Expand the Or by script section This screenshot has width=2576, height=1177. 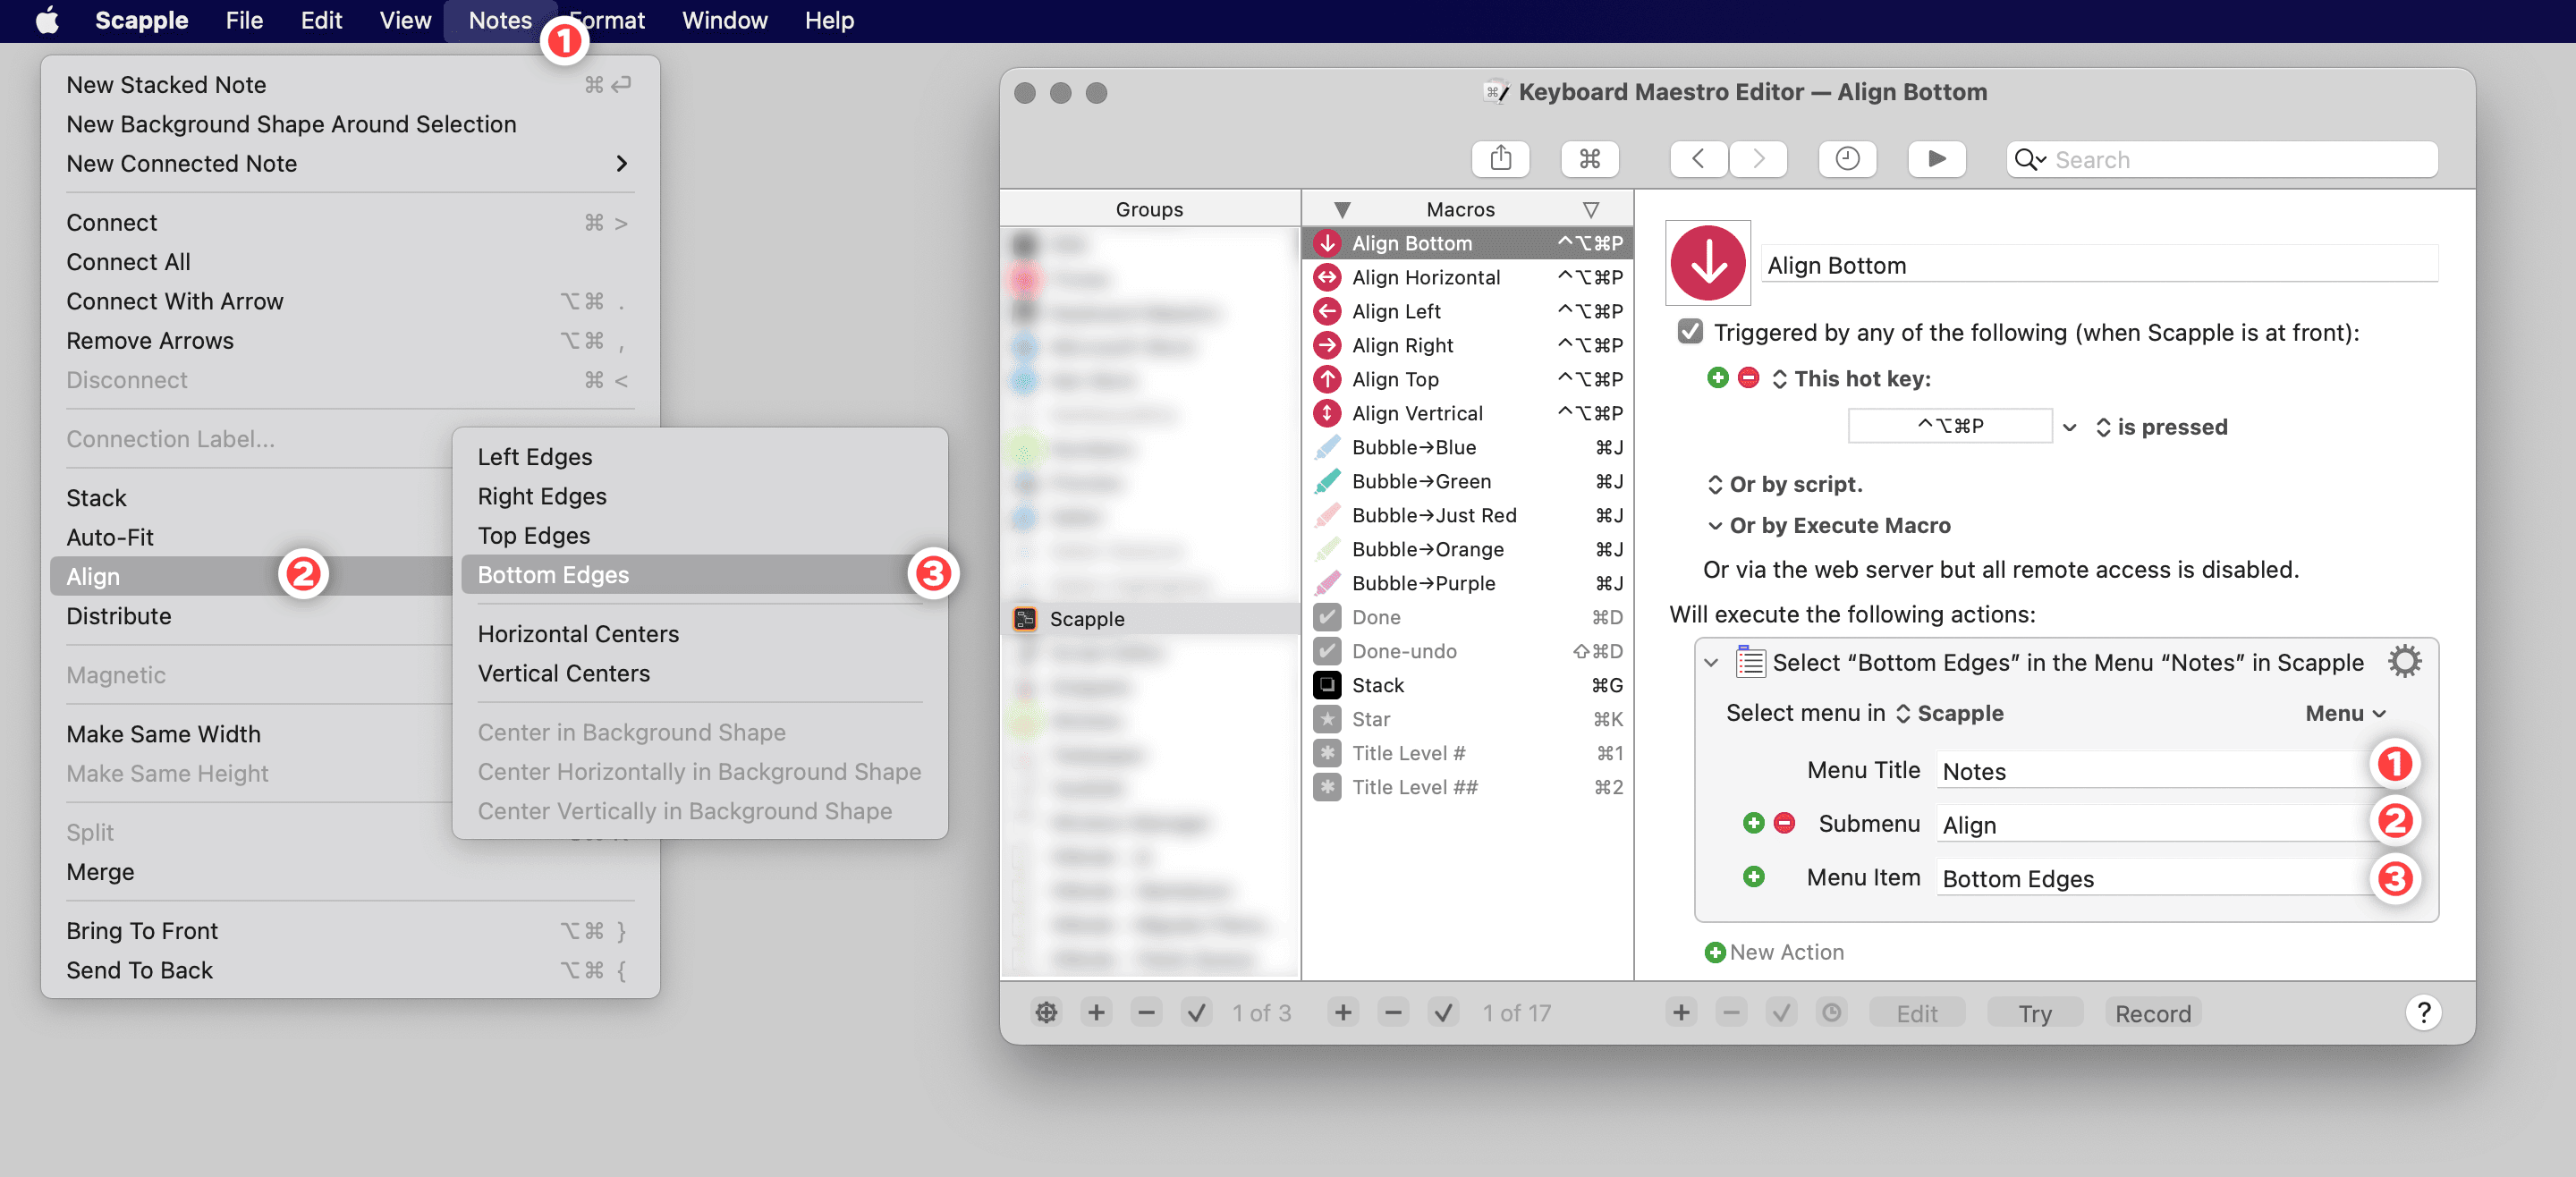[x=1715, y=485]
